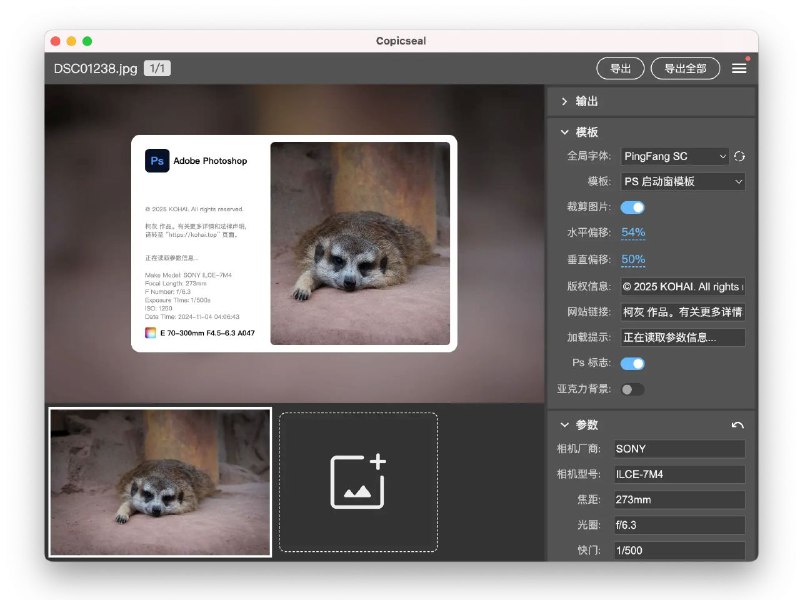Open the hamburger menu at top right
This screenshot has width=800, height=600.
(739, 68)
